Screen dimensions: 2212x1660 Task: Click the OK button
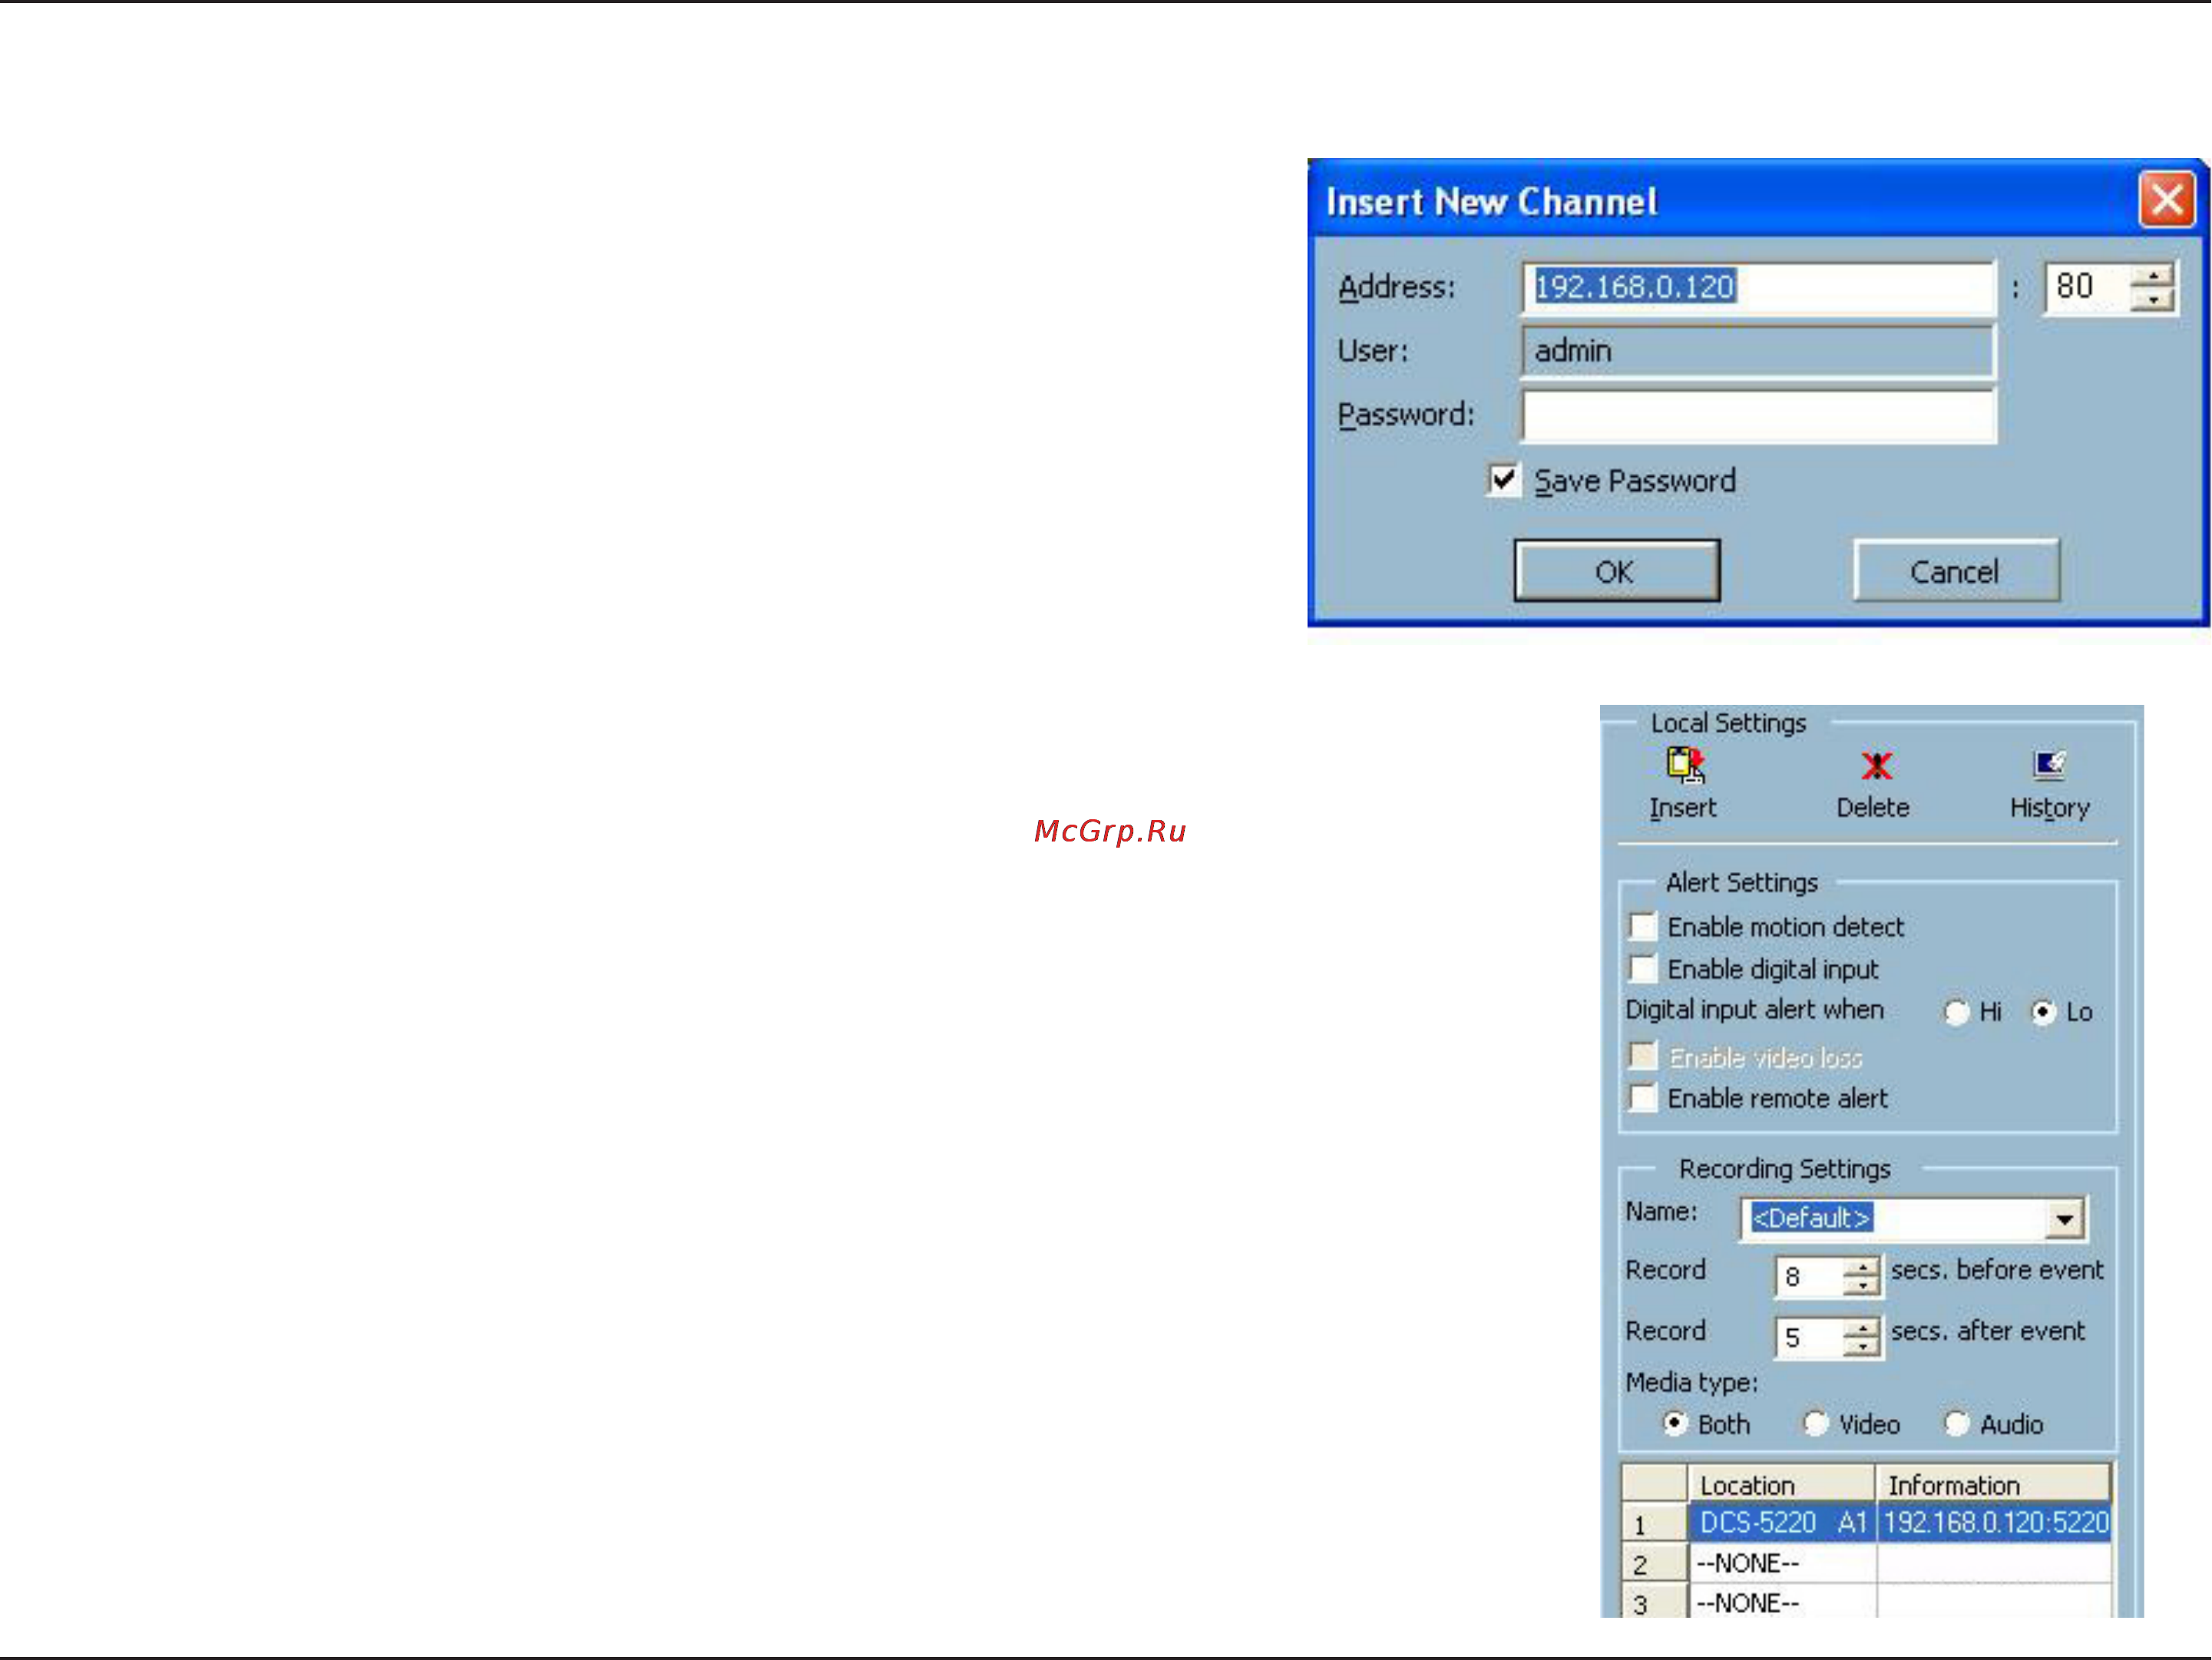point(1616,571)
